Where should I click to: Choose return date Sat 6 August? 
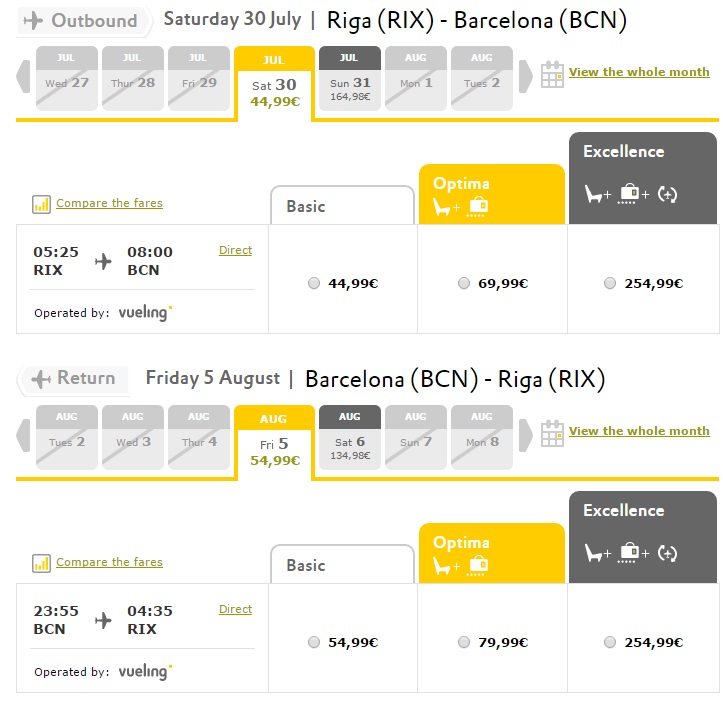click(x=350, y=437)
